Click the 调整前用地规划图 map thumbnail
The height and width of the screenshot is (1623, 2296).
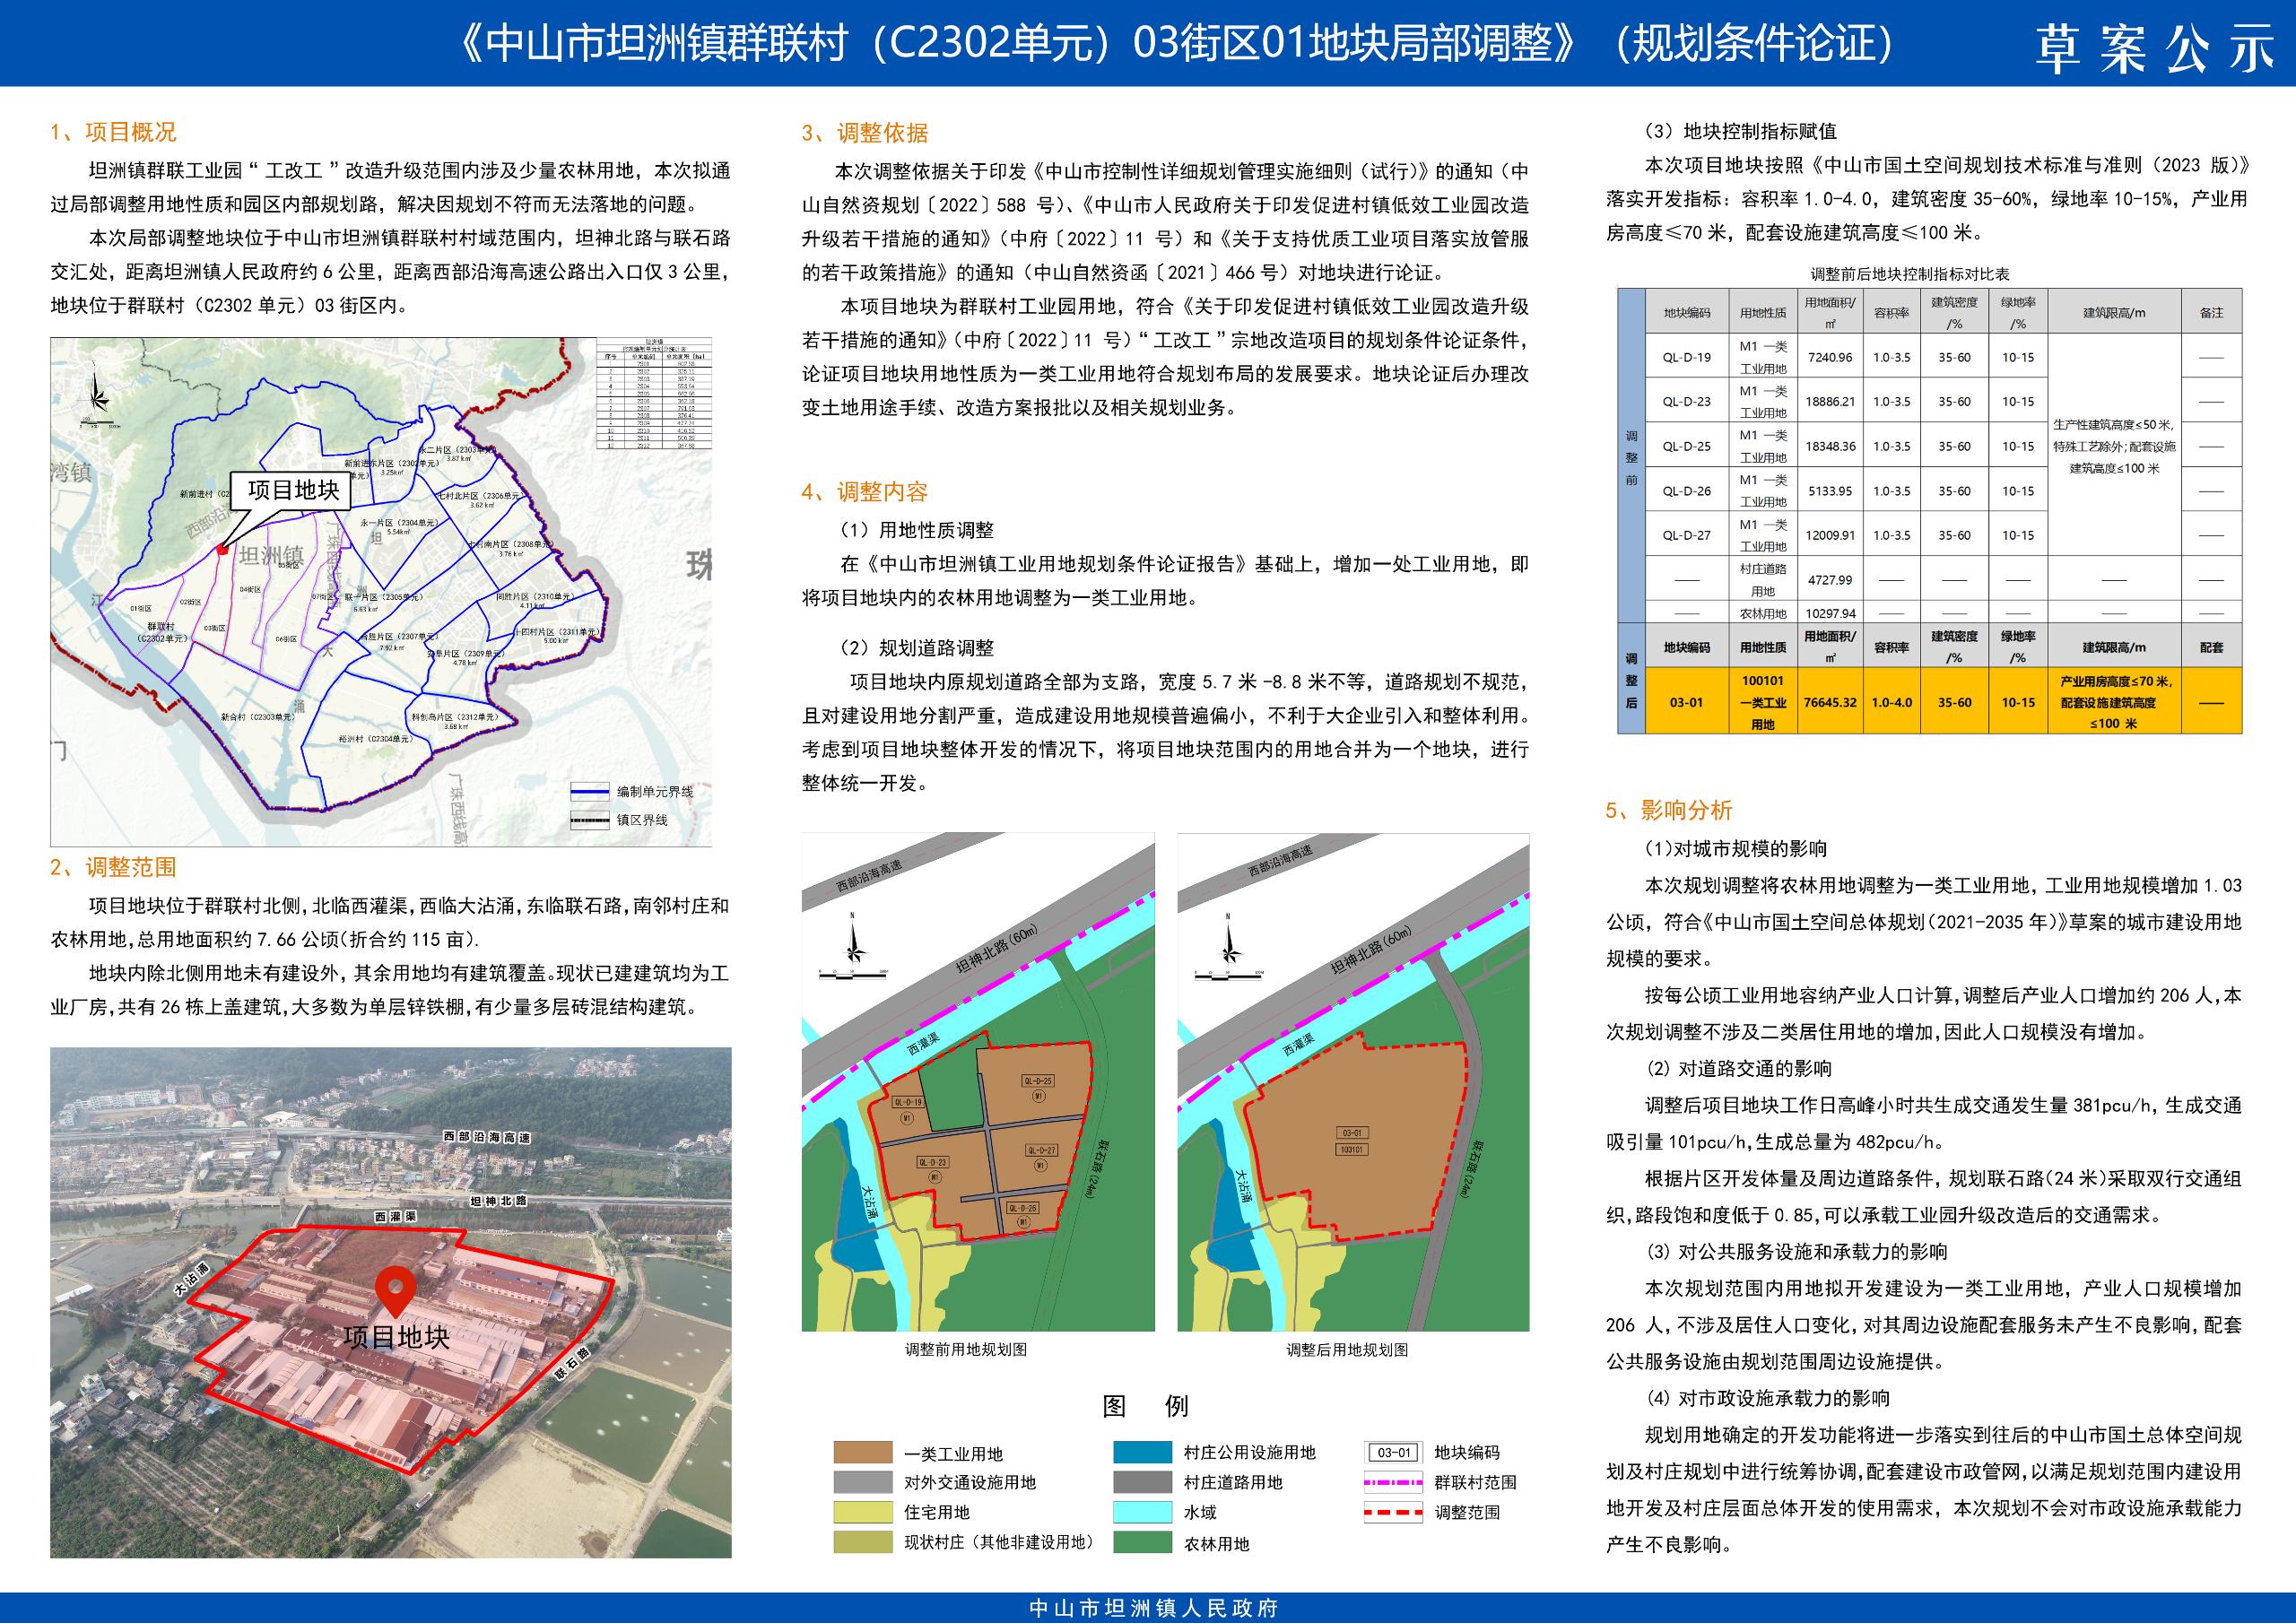coord(978,1082)
